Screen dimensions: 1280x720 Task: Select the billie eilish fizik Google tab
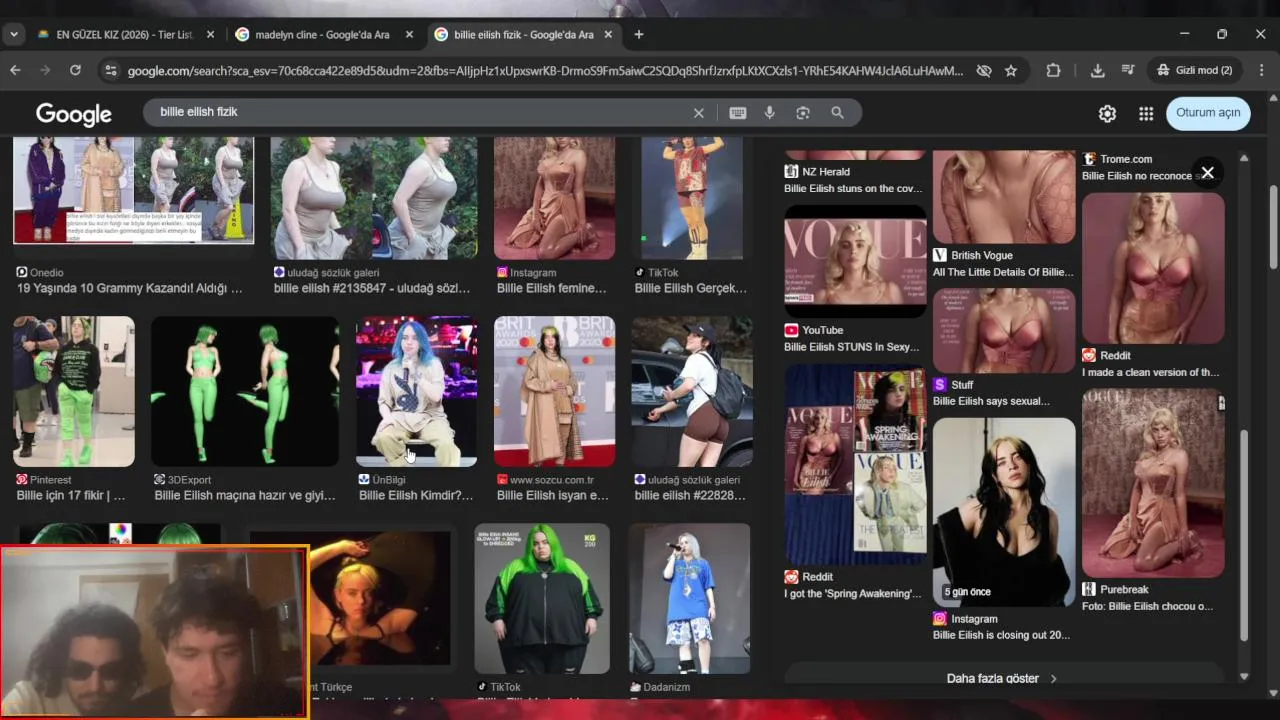pos(522,34)
